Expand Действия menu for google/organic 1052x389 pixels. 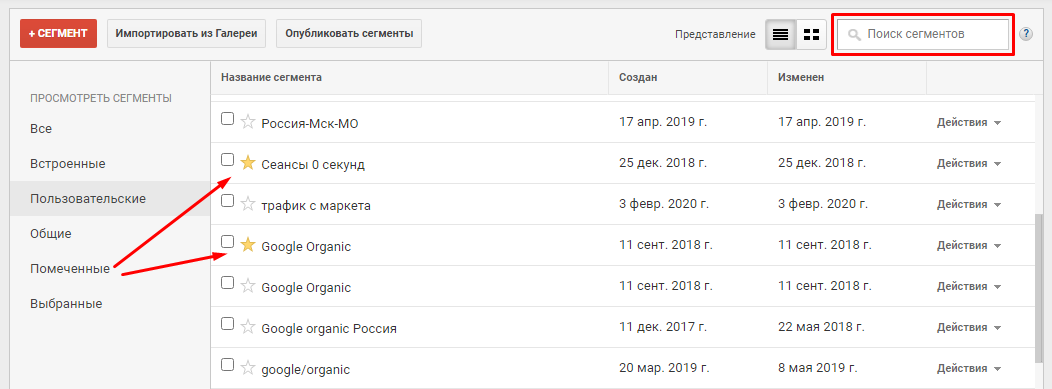pos(969,369)
